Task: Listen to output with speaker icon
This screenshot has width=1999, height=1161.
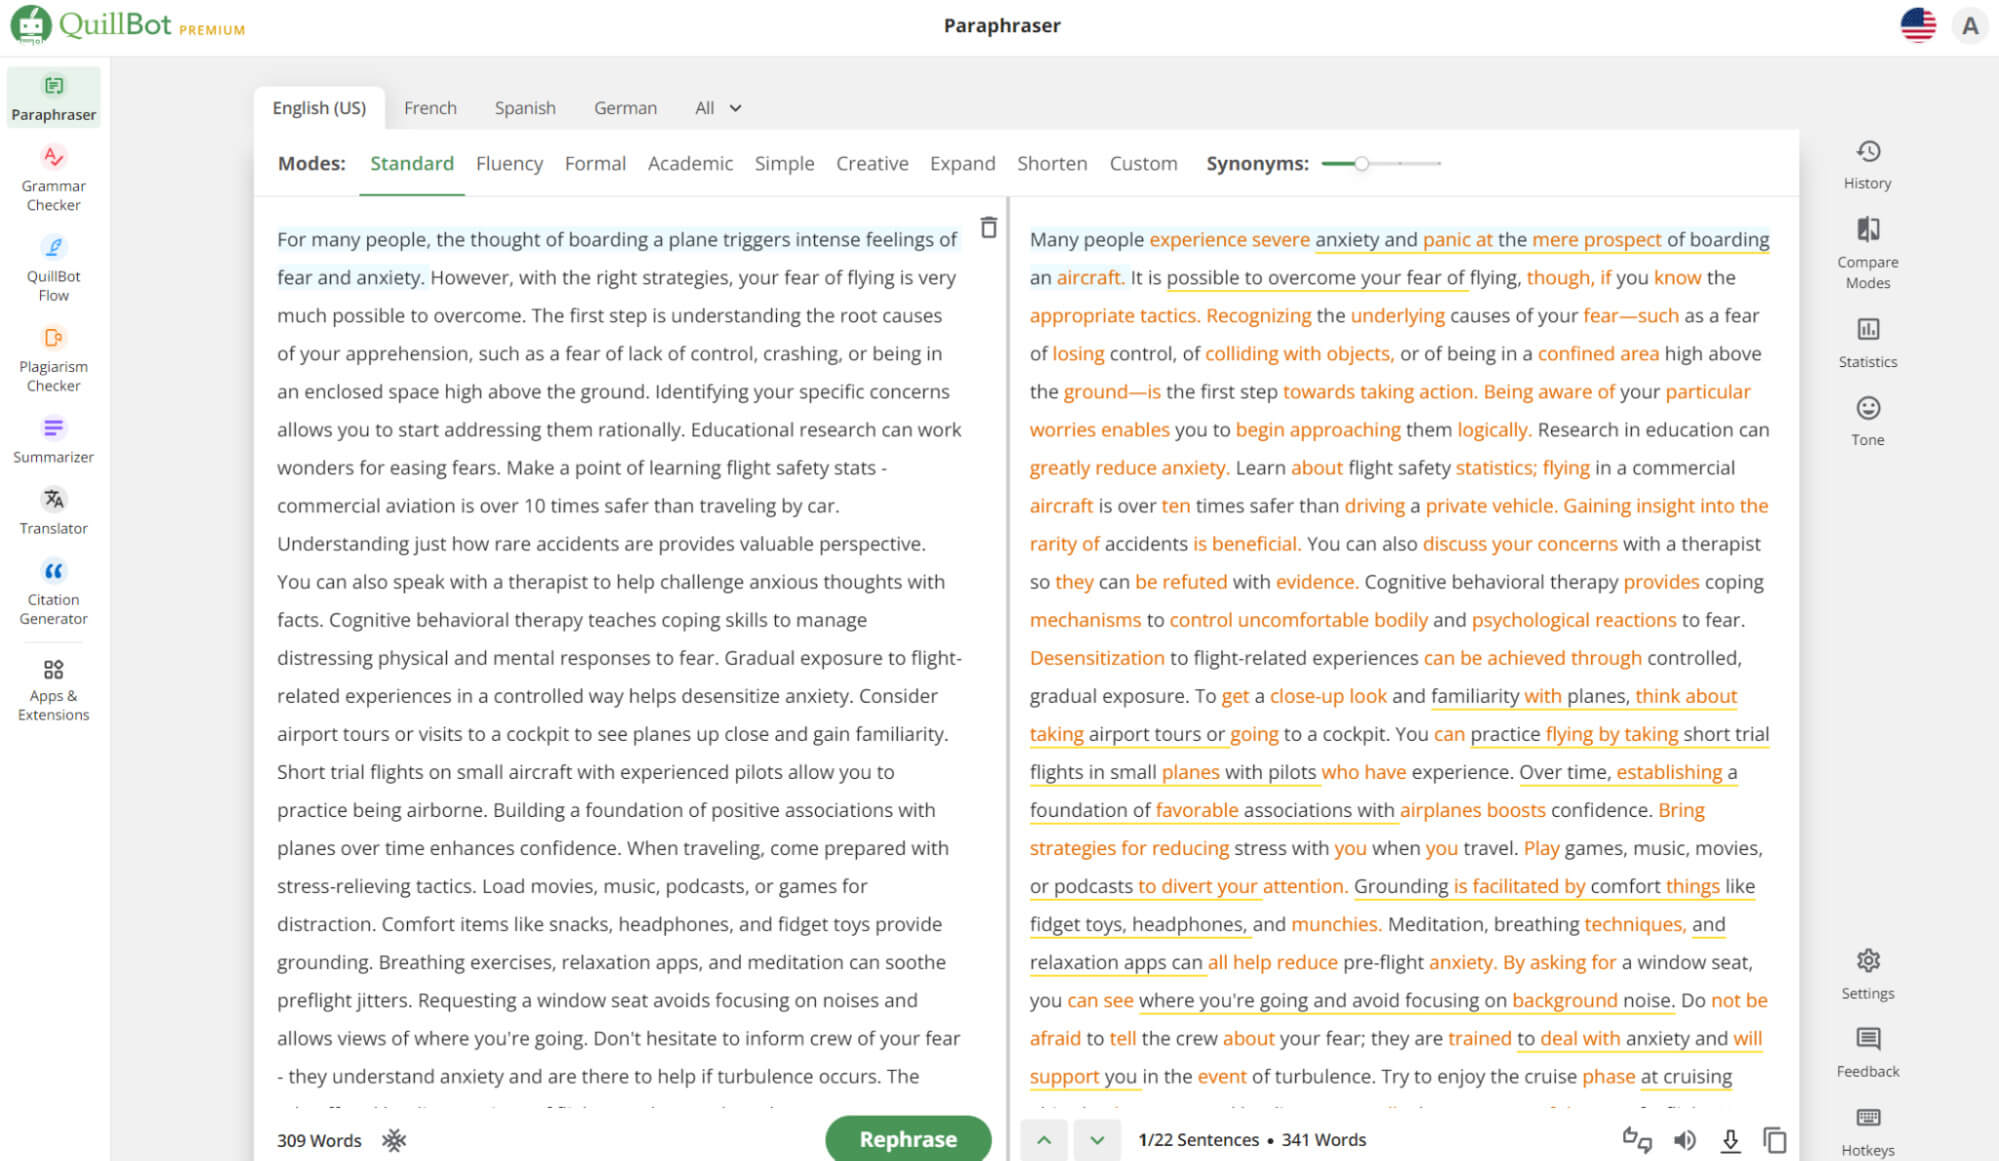Action: click(1685, 1140)
